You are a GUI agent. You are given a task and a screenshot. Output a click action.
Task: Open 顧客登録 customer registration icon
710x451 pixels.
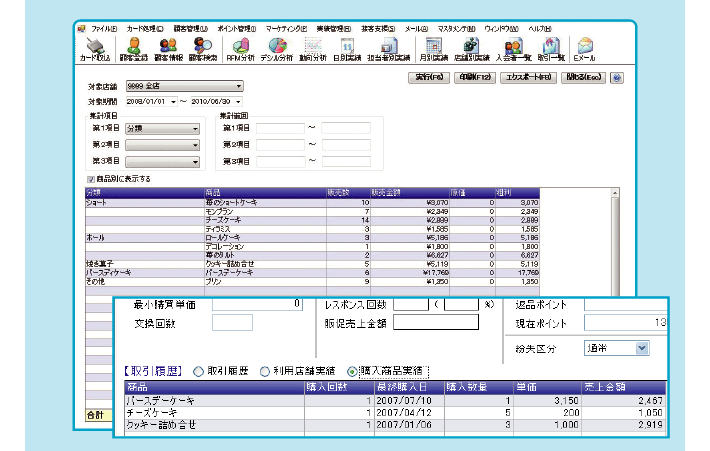[134, 49]
